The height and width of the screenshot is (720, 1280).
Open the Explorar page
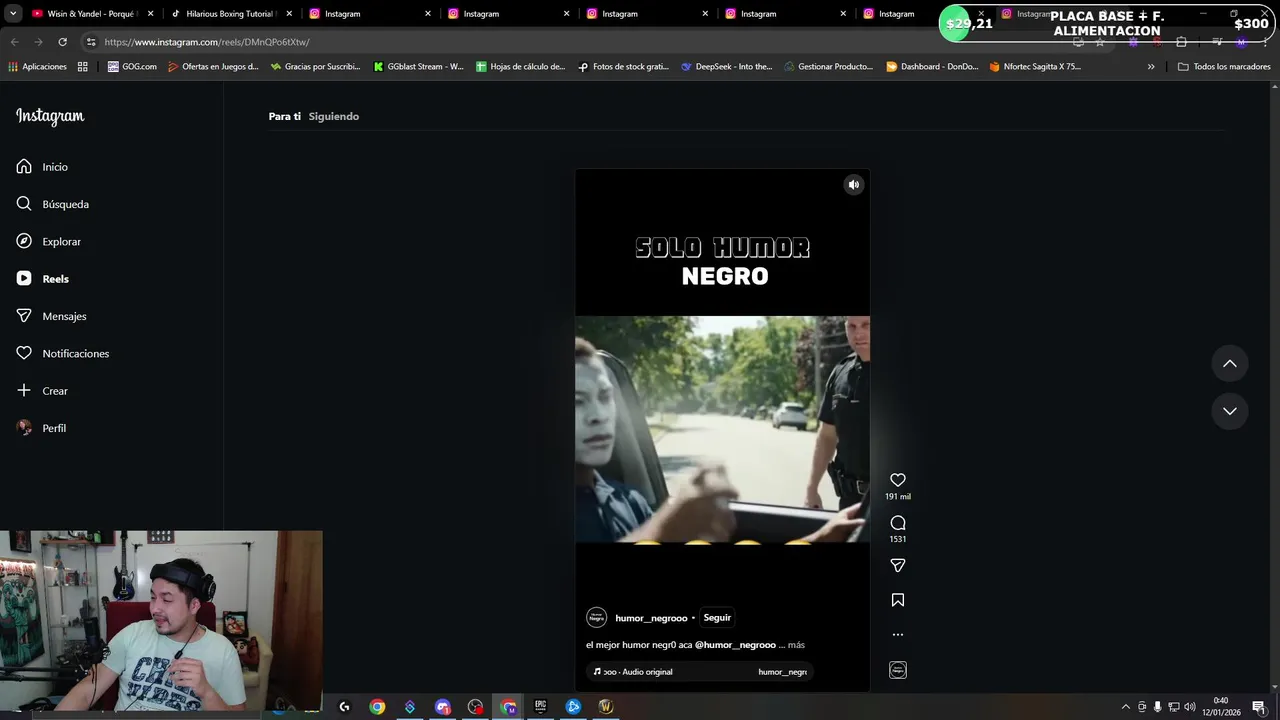pyautogui.click(x=49, y=241)
